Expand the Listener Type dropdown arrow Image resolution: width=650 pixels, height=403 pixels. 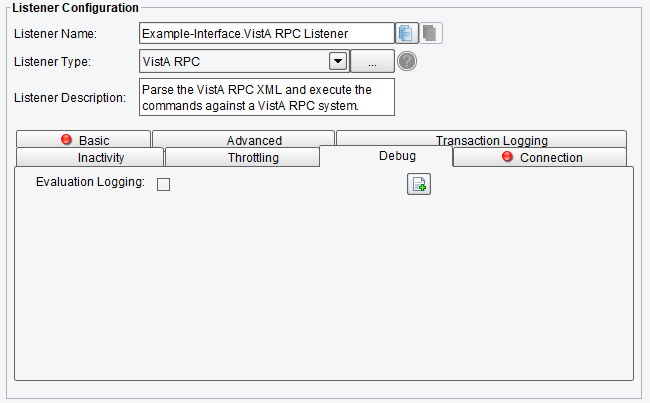pyautogui.click(x=338, y=61)
